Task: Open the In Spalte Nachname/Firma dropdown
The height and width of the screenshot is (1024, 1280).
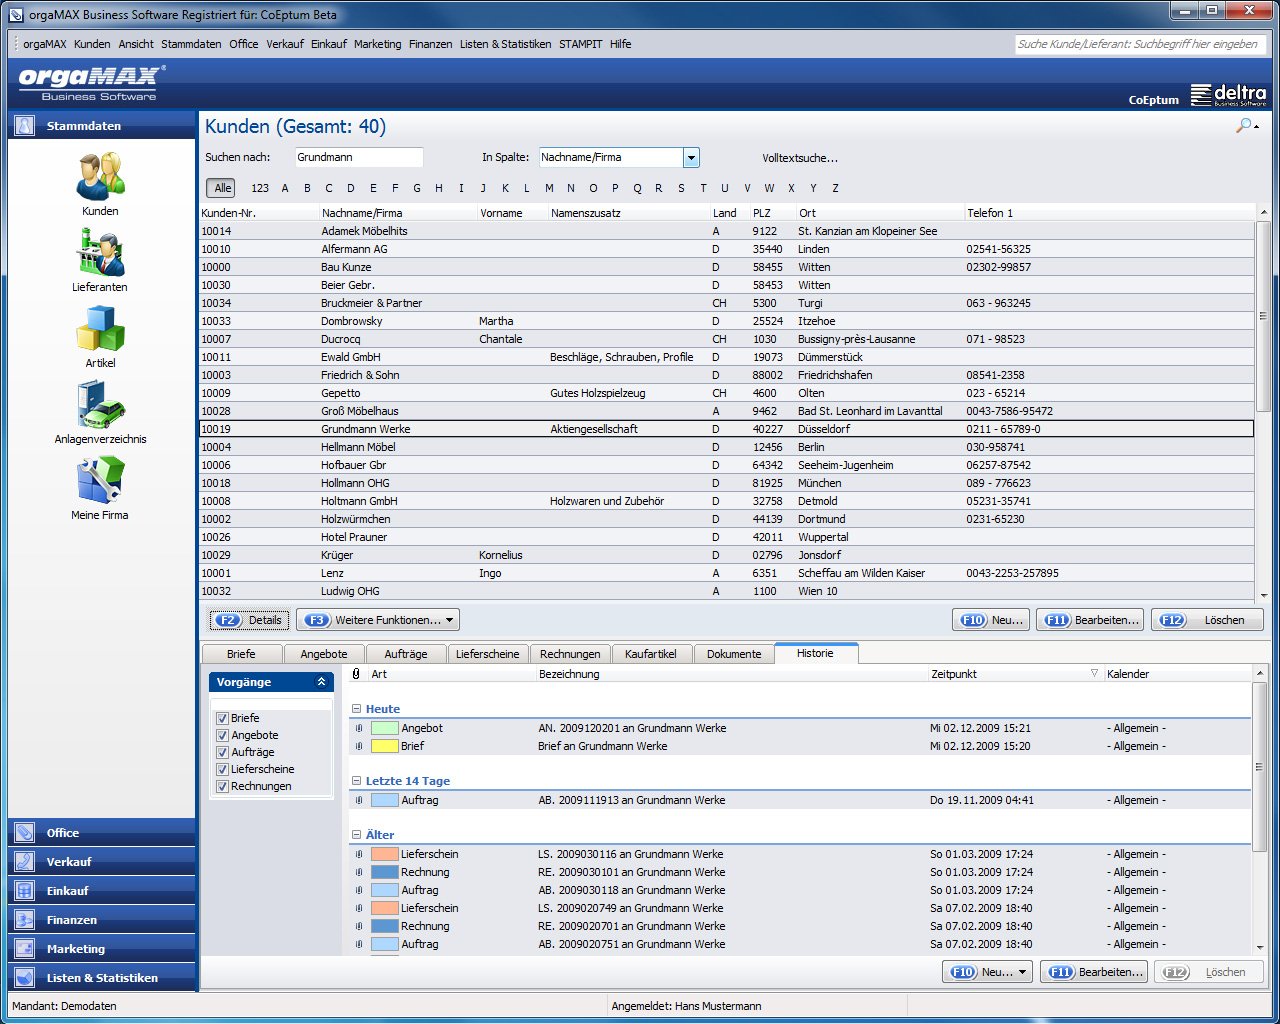Action: pyautogui.click(x=691, y=158)
